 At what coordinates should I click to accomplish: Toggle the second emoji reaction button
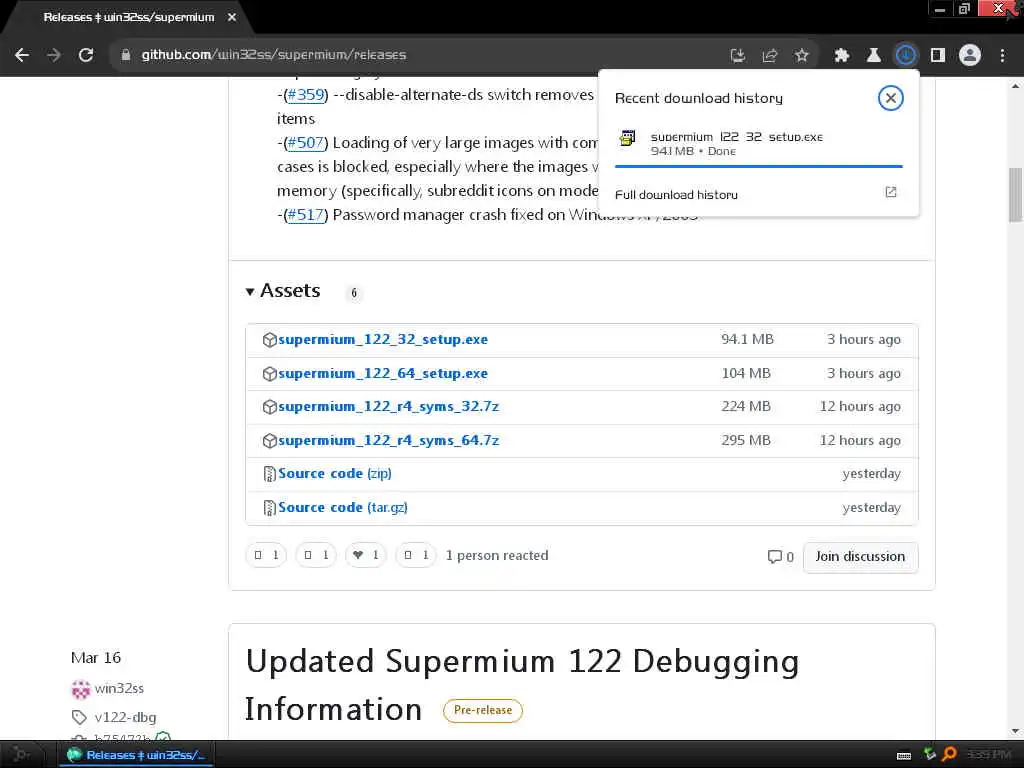click(316, 555)
